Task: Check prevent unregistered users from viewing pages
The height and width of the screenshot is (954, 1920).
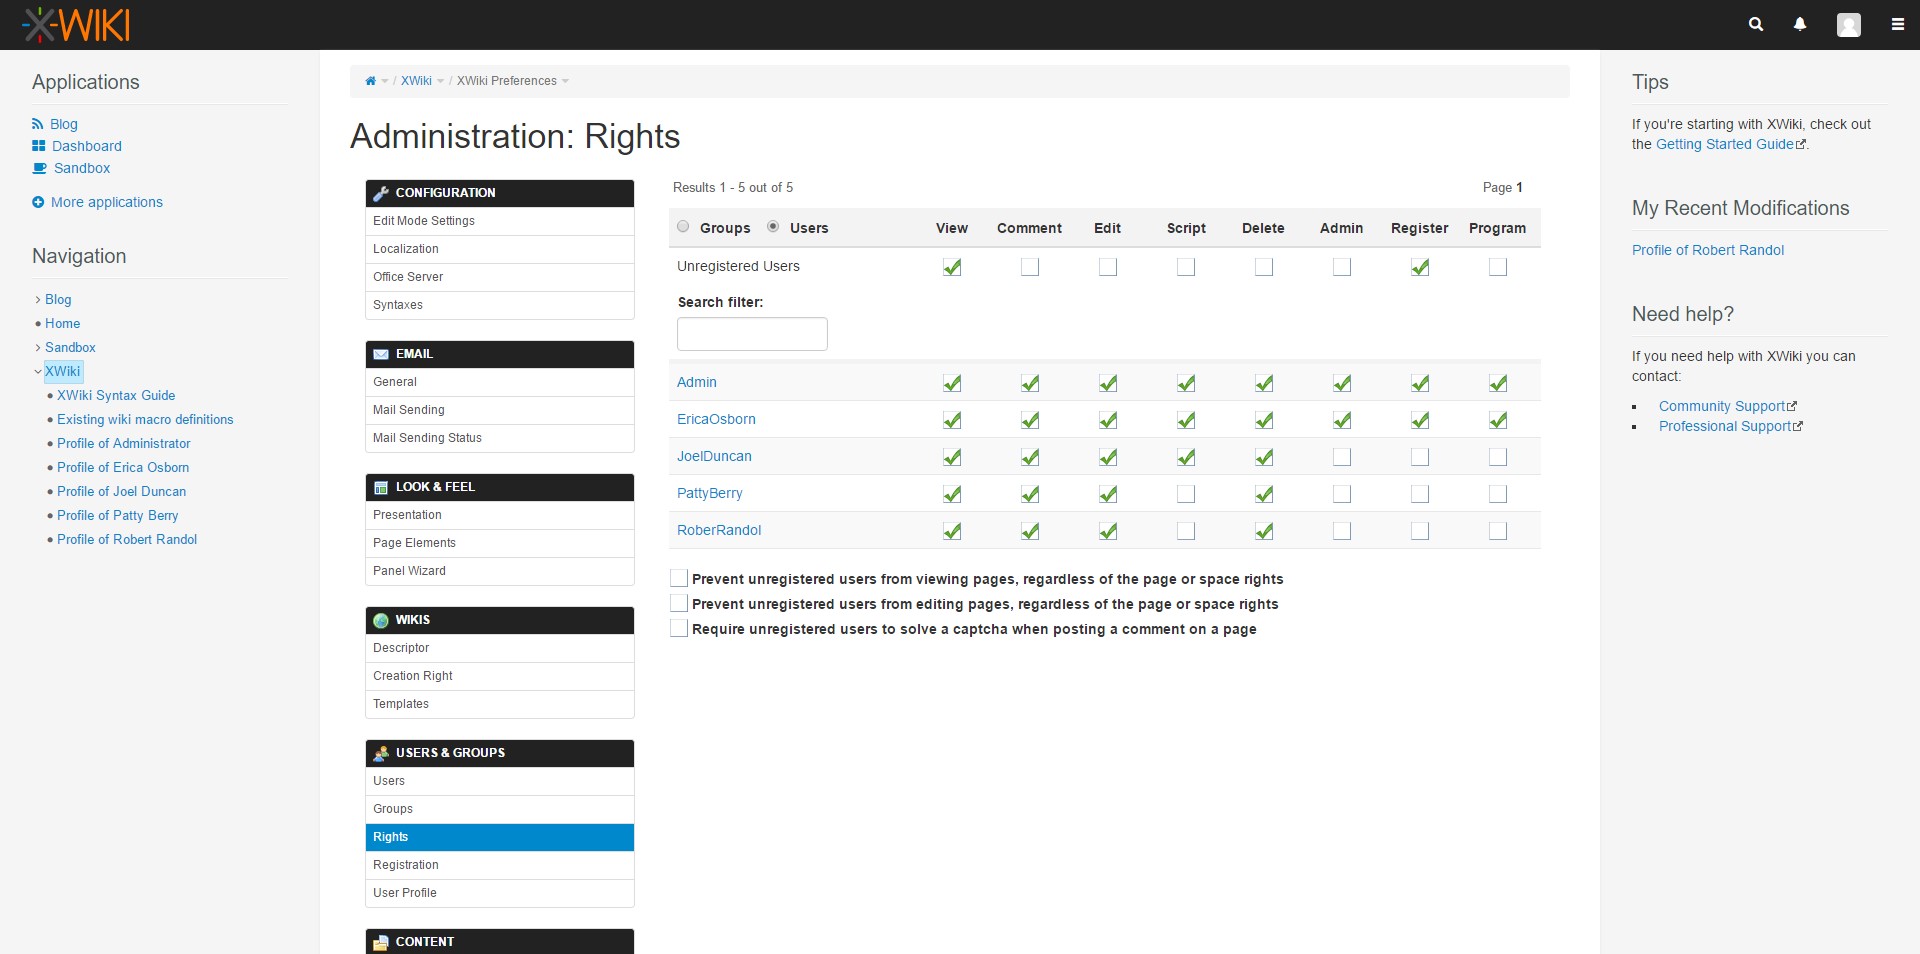Action: point(679,579)
